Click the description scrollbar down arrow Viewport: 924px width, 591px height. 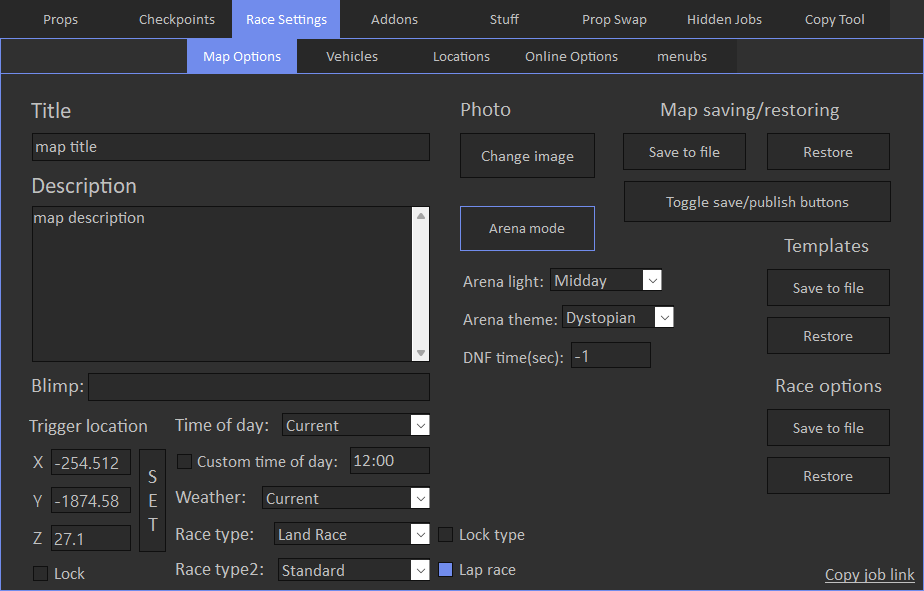tap(421, 352)
